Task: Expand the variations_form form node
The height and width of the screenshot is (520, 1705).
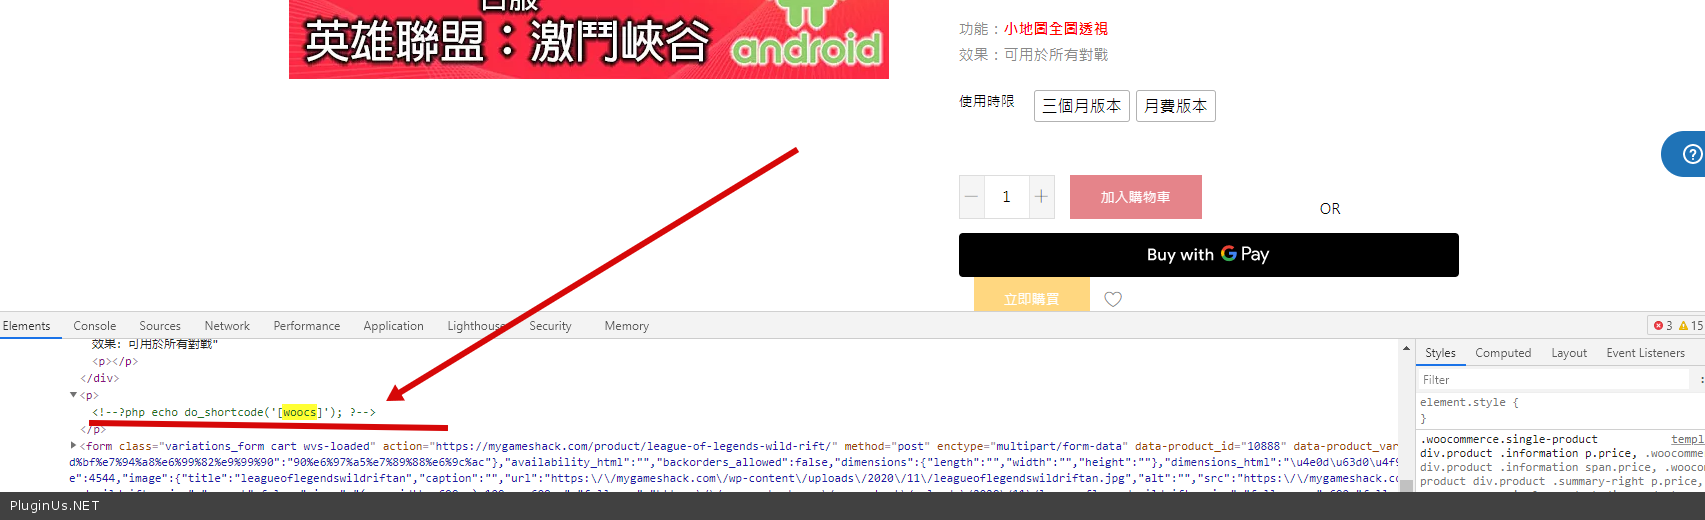Action: point(73,446)
